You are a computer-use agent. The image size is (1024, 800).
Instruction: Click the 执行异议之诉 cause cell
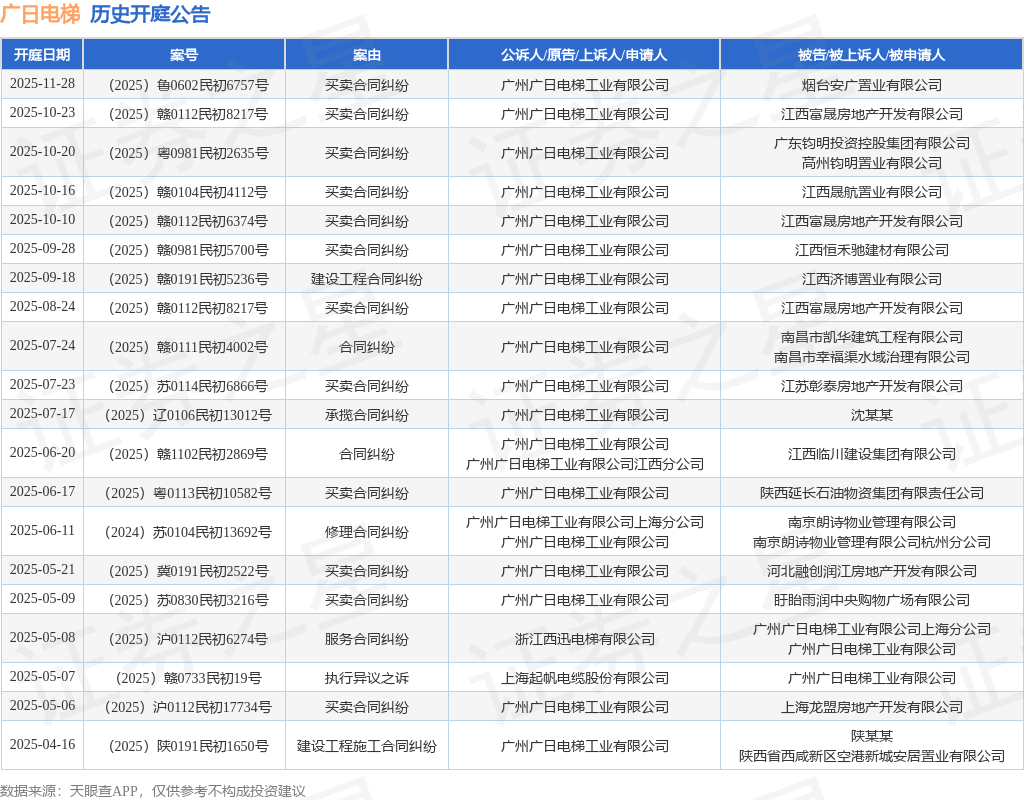coord(366,678)
